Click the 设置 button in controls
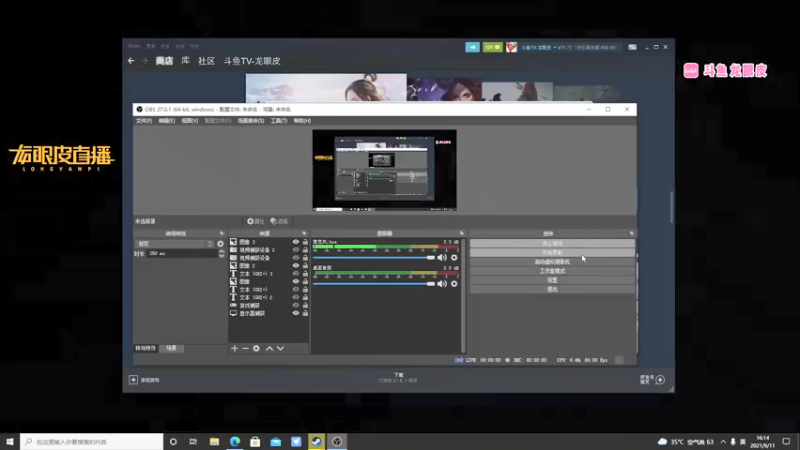This screenshot has height=450, width=800. (x=552, y=280)
